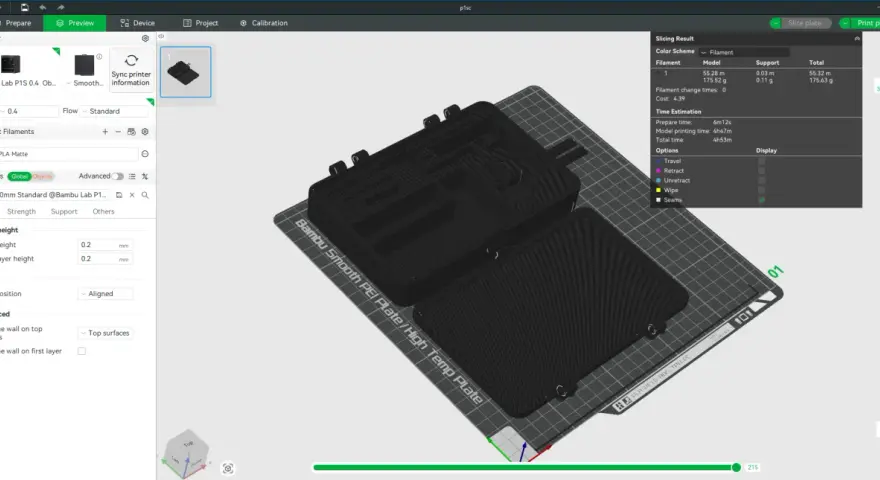Click the initial layer height 0.2 input field

pos(105,259)
